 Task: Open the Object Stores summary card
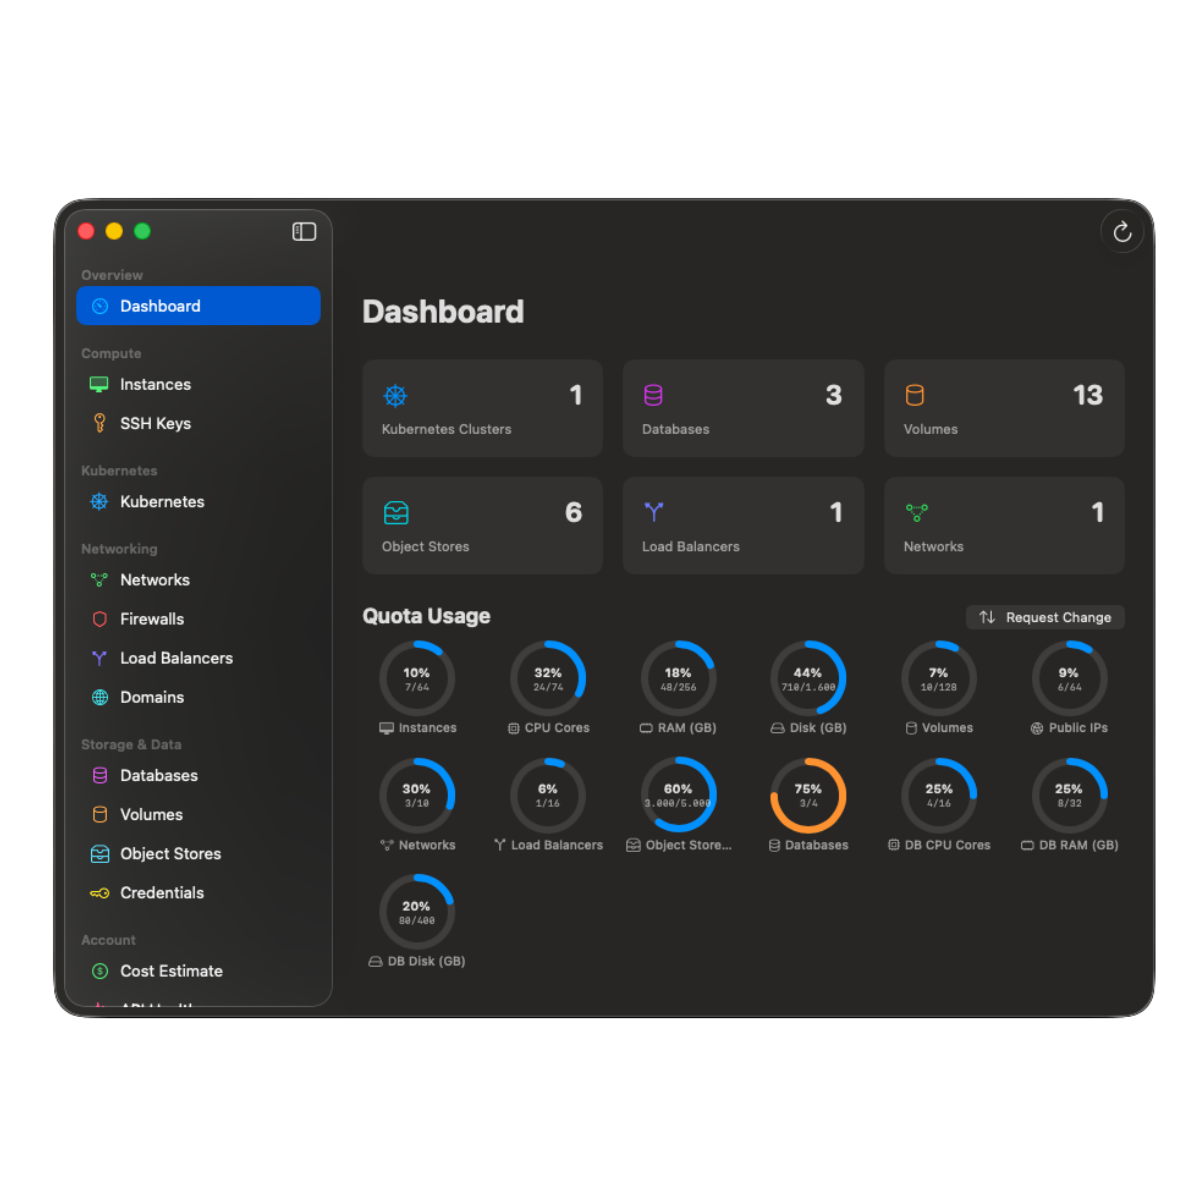point(482,525)
